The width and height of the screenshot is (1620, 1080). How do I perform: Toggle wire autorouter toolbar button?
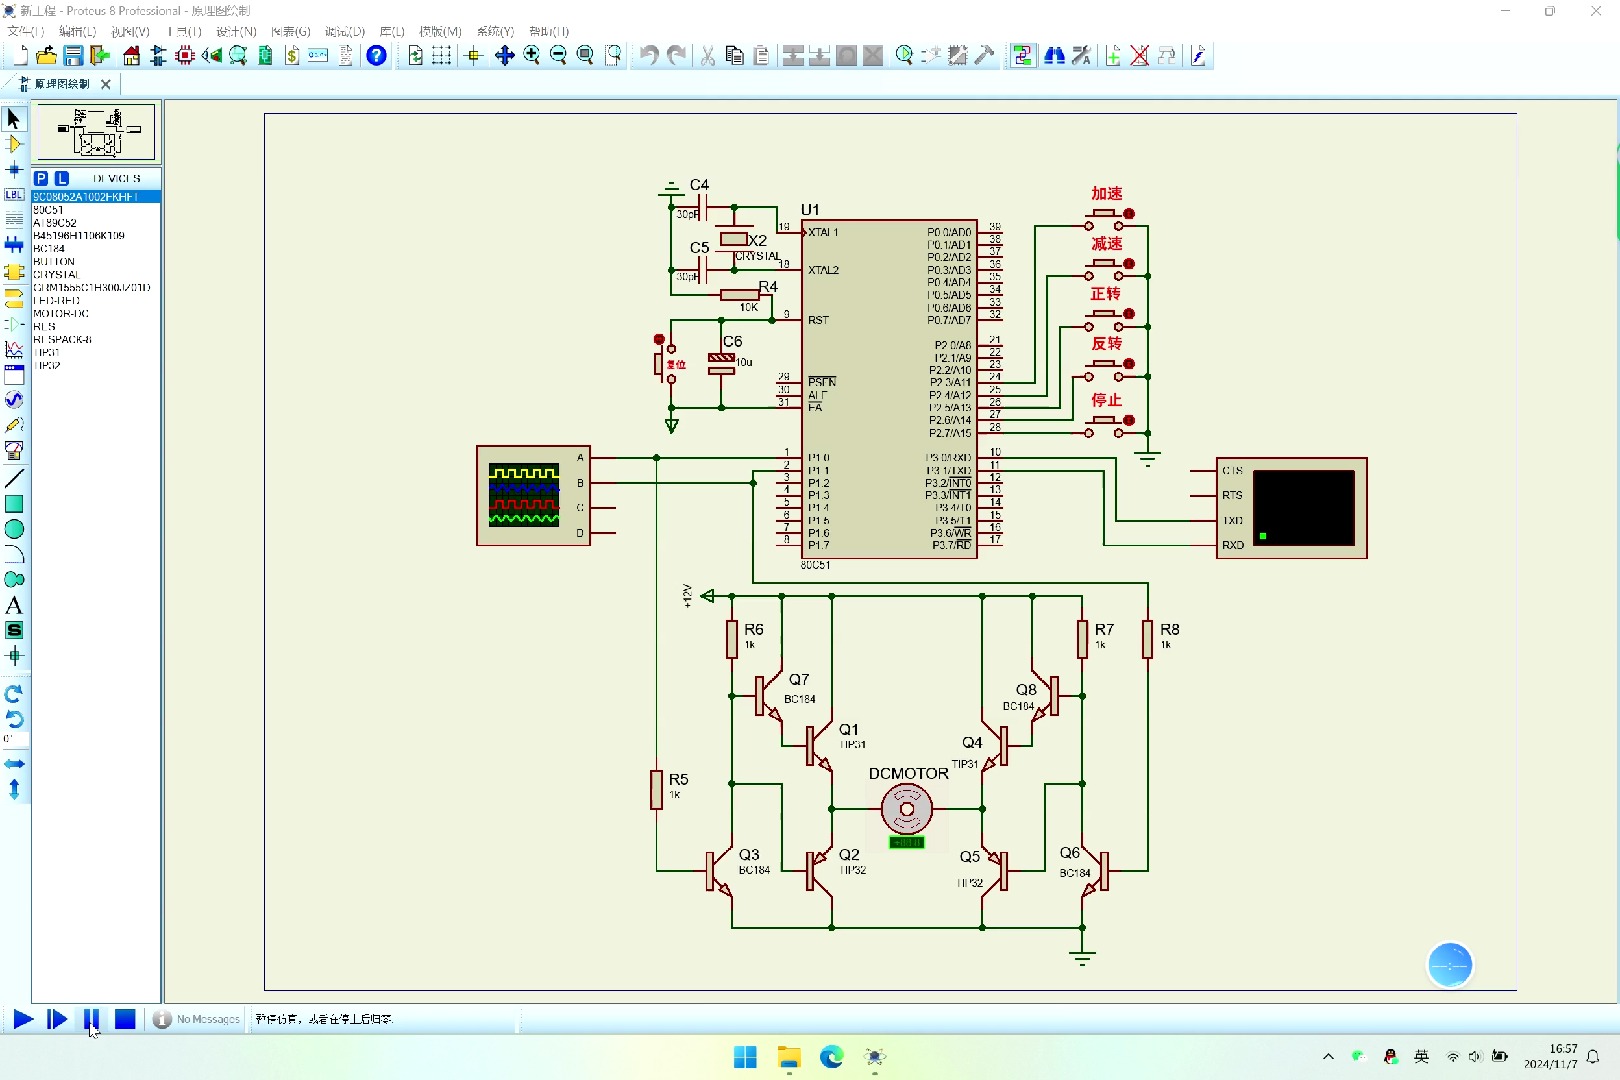coord(1022,56)
